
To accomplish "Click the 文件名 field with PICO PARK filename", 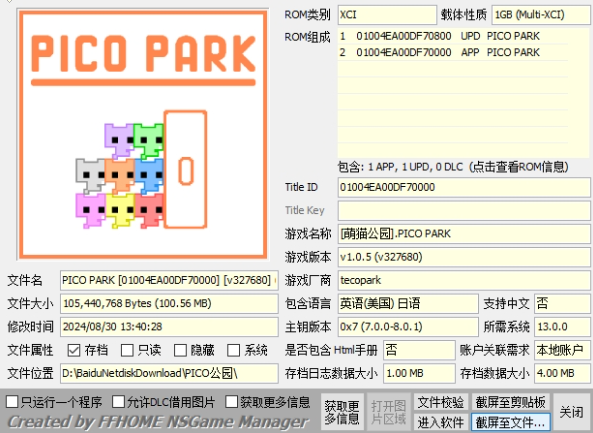I will click(x=169, y=281).
